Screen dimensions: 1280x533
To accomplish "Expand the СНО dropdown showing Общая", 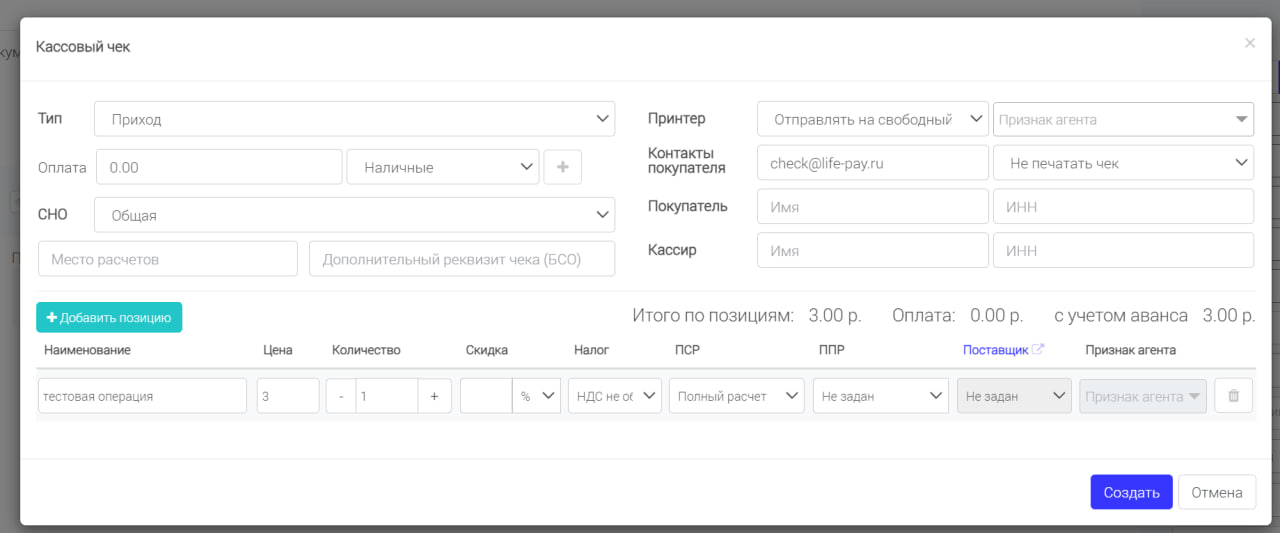I will 355,215.
